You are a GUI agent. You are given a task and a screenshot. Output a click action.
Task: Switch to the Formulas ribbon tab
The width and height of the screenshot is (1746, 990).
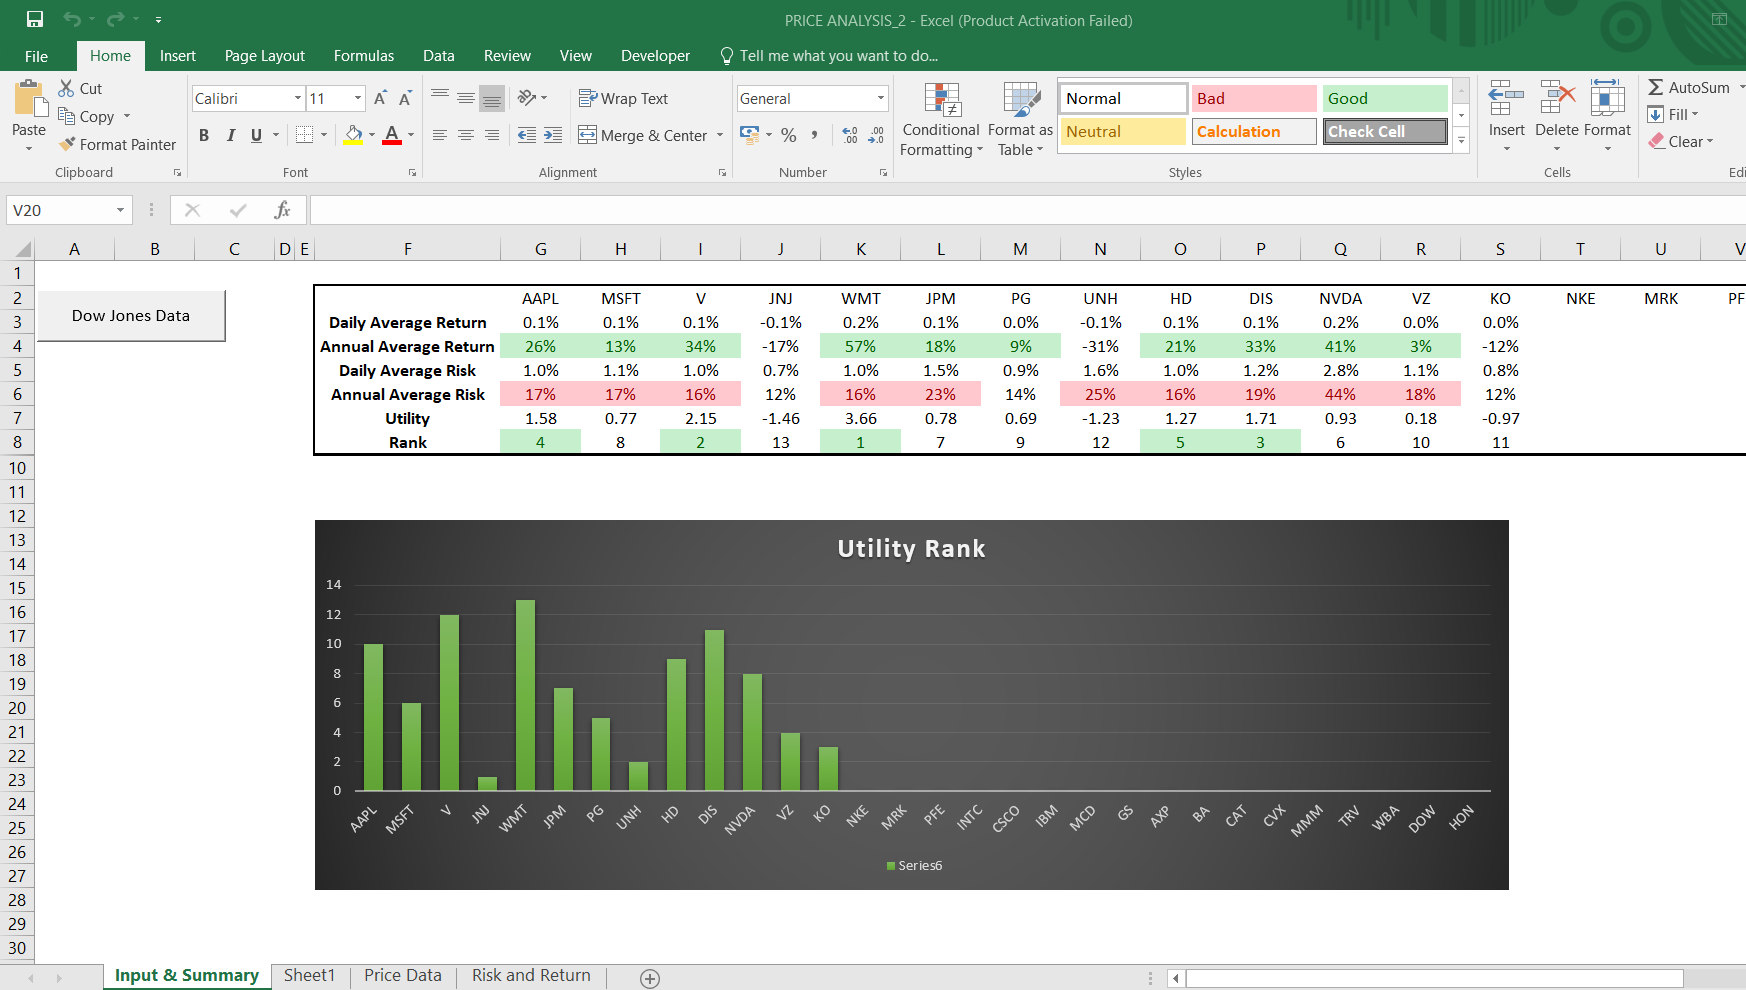pos(363,56)
